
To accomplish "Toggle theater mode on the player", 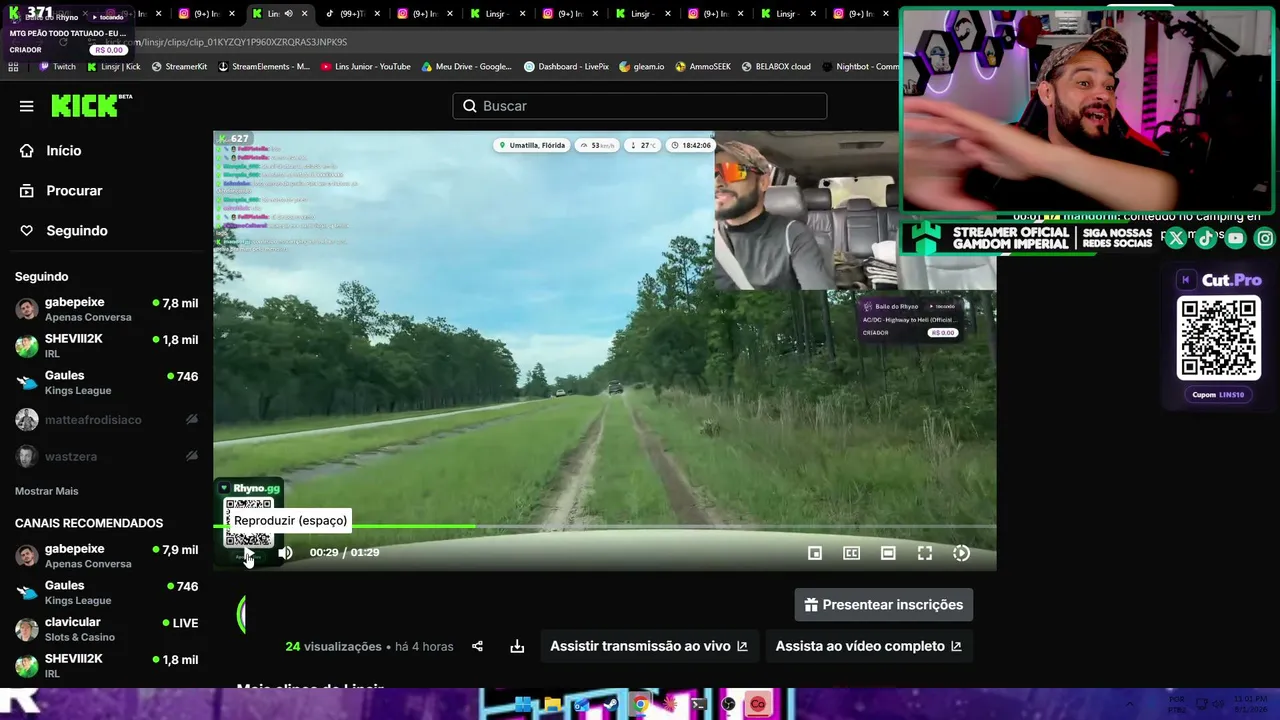I will tap(888, 553).
